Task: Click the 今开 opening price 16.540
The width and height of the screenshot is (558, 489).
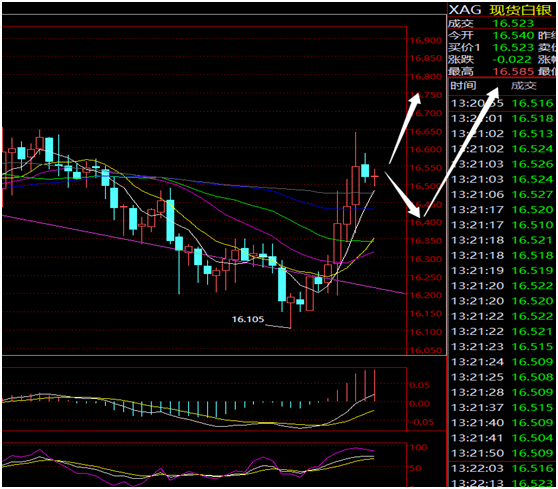Action: (x=513, y=35)
